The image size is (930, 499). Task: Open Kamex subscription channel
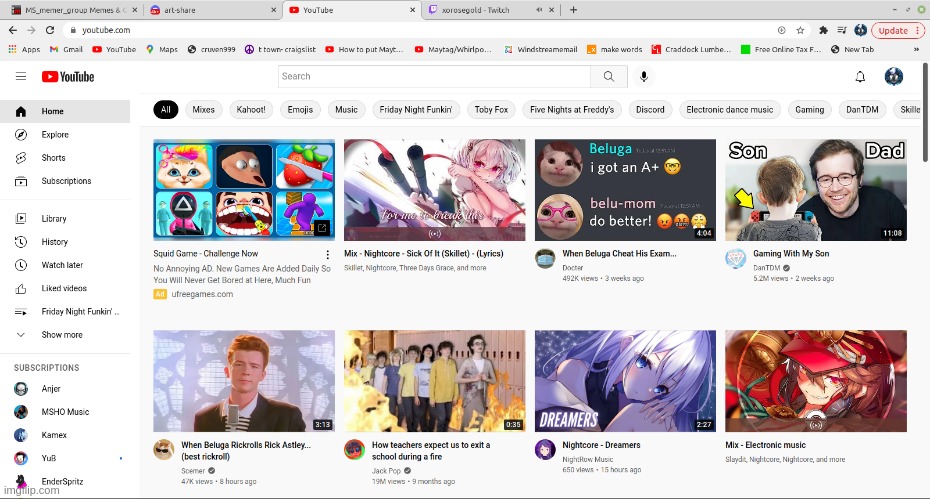(65, 435)
